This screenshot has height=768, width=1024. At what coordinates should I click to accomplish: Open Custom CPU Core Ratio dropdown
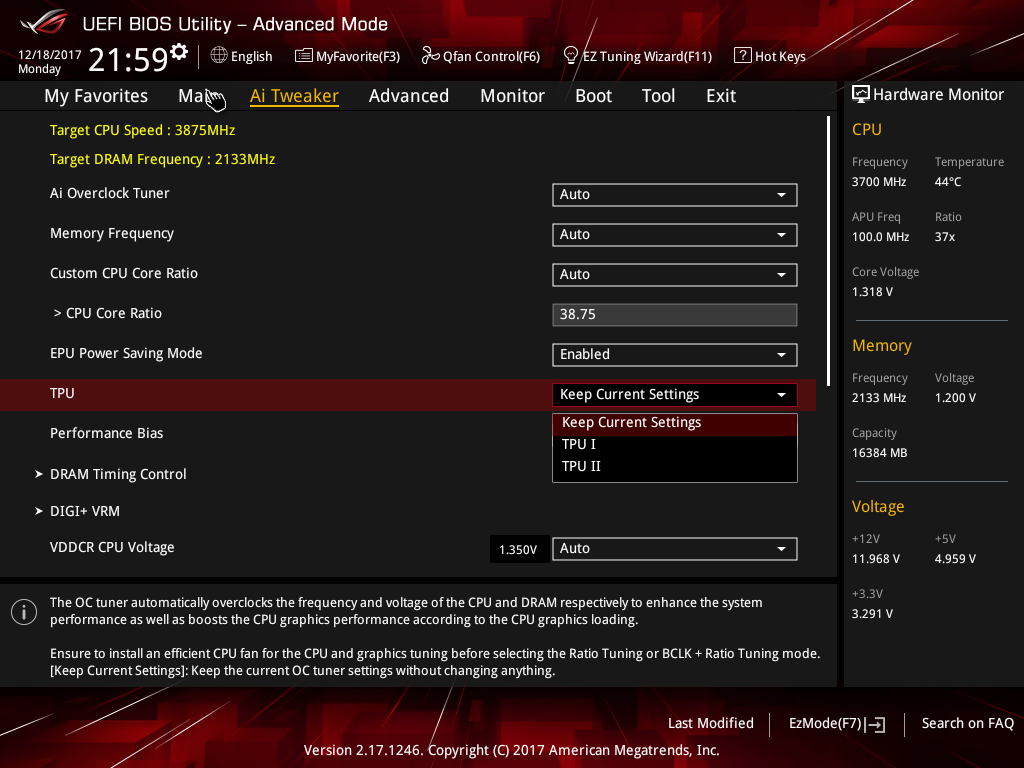coord(675,274)
